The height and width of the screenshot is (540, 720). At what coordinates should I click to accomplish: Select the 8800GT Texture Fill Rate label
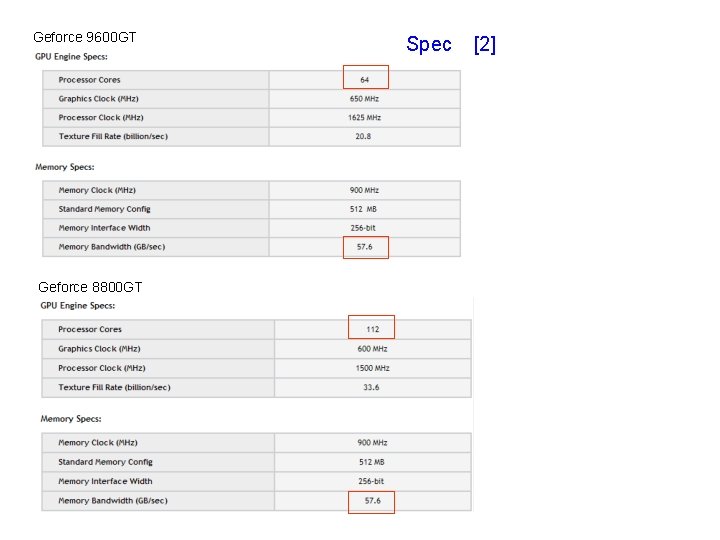pyautogui.click(x=114, y=387)
